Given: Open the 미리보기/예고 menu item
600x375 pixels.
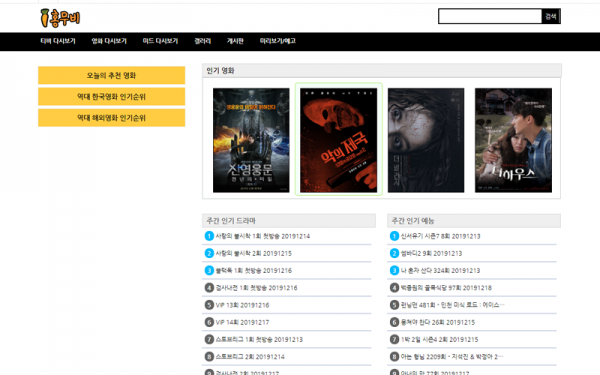Looking at the screenshot, I should [278, 41].
